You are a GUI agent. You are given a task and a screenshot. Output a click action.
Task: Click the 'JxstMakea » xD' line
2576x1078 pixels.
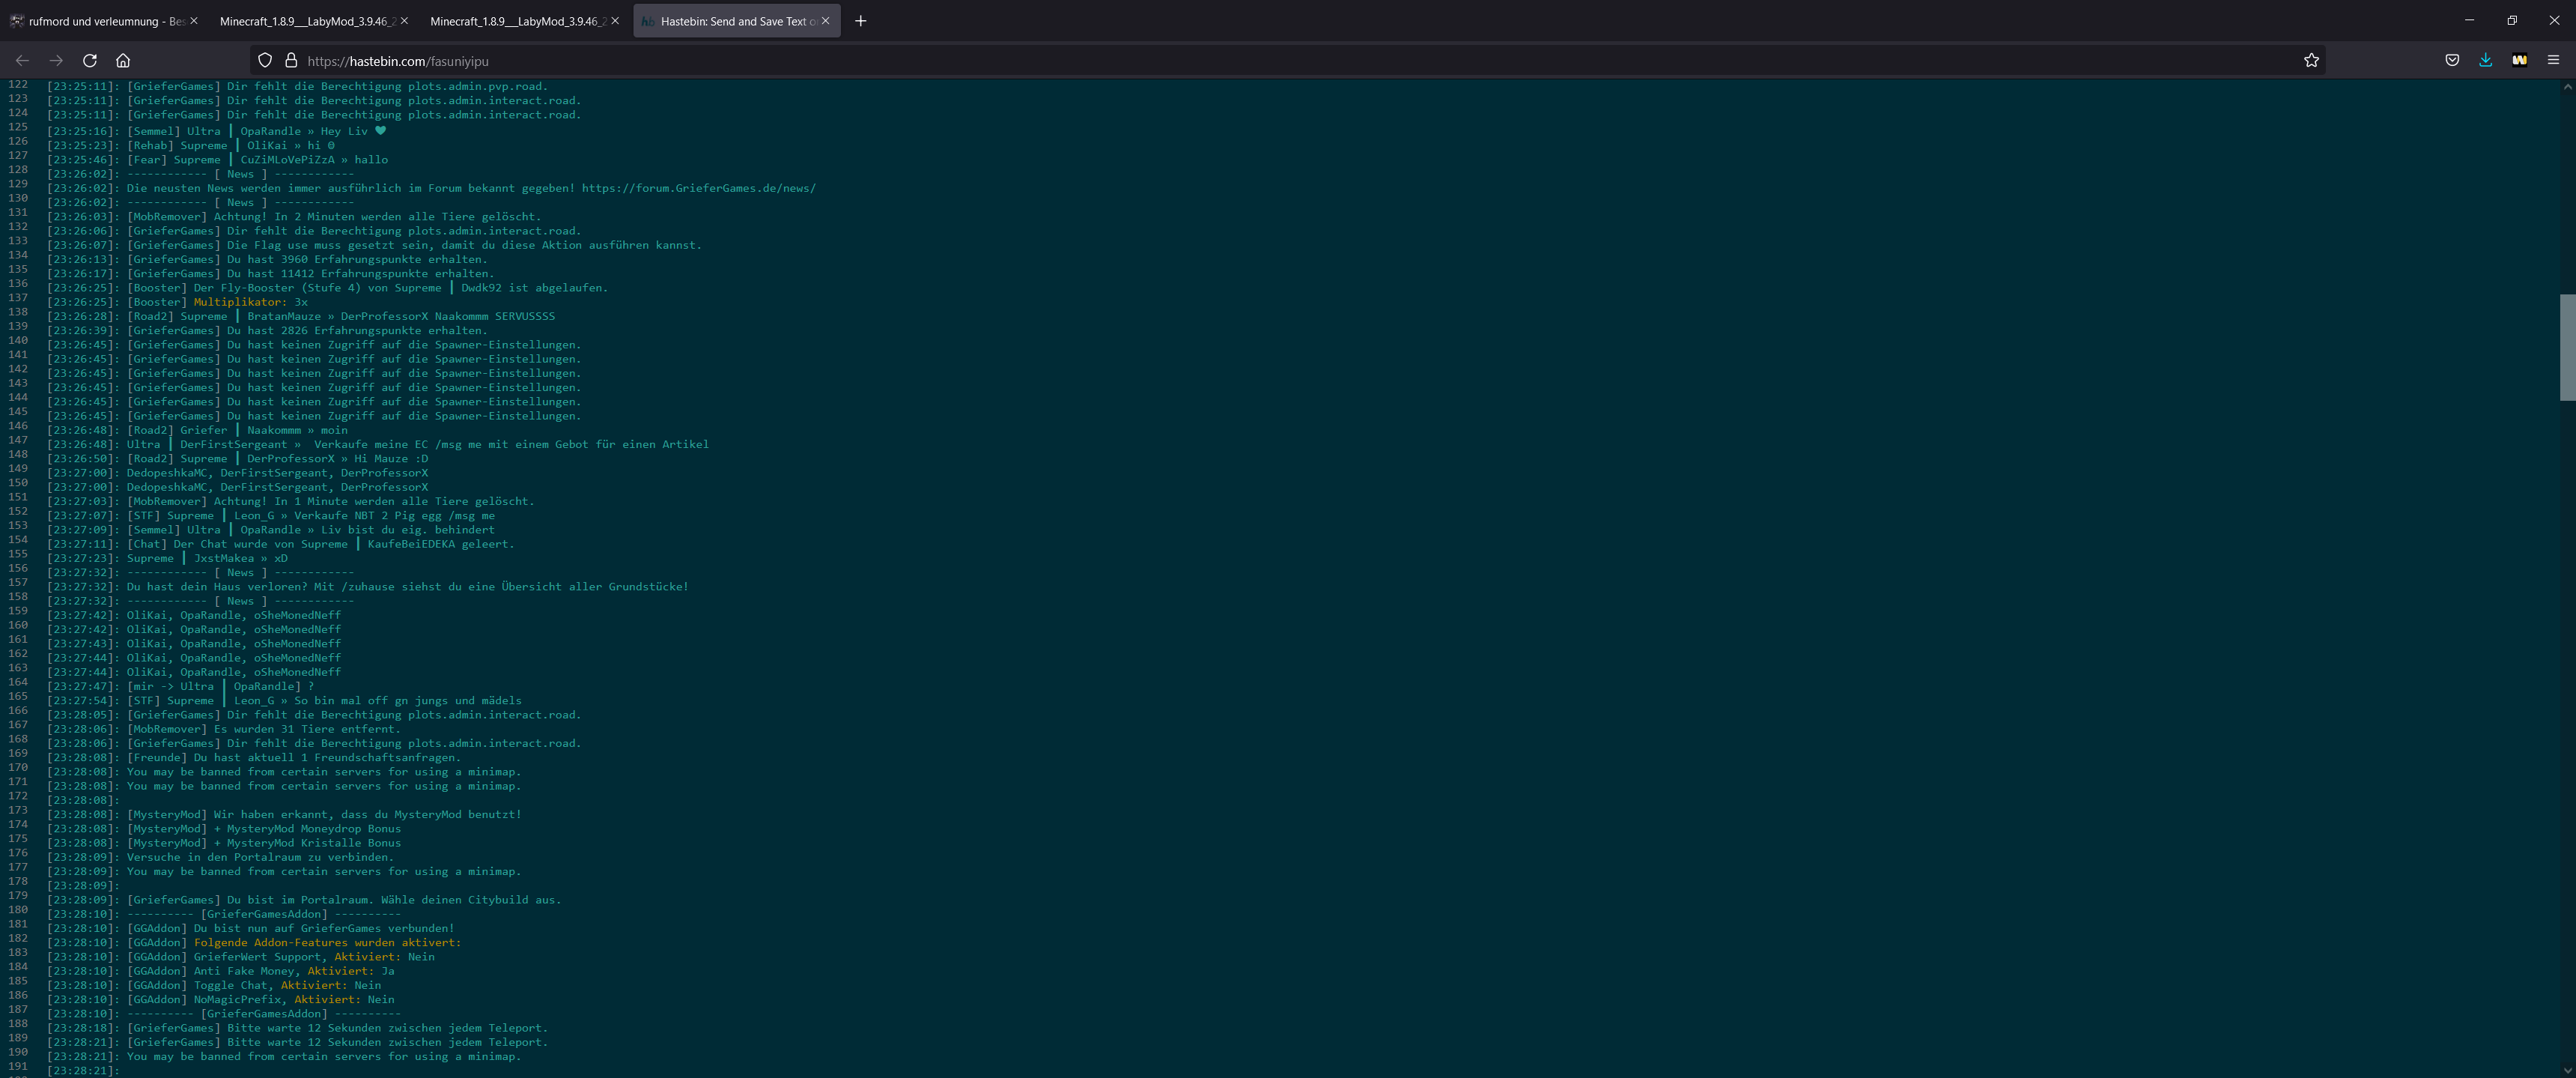167,558
